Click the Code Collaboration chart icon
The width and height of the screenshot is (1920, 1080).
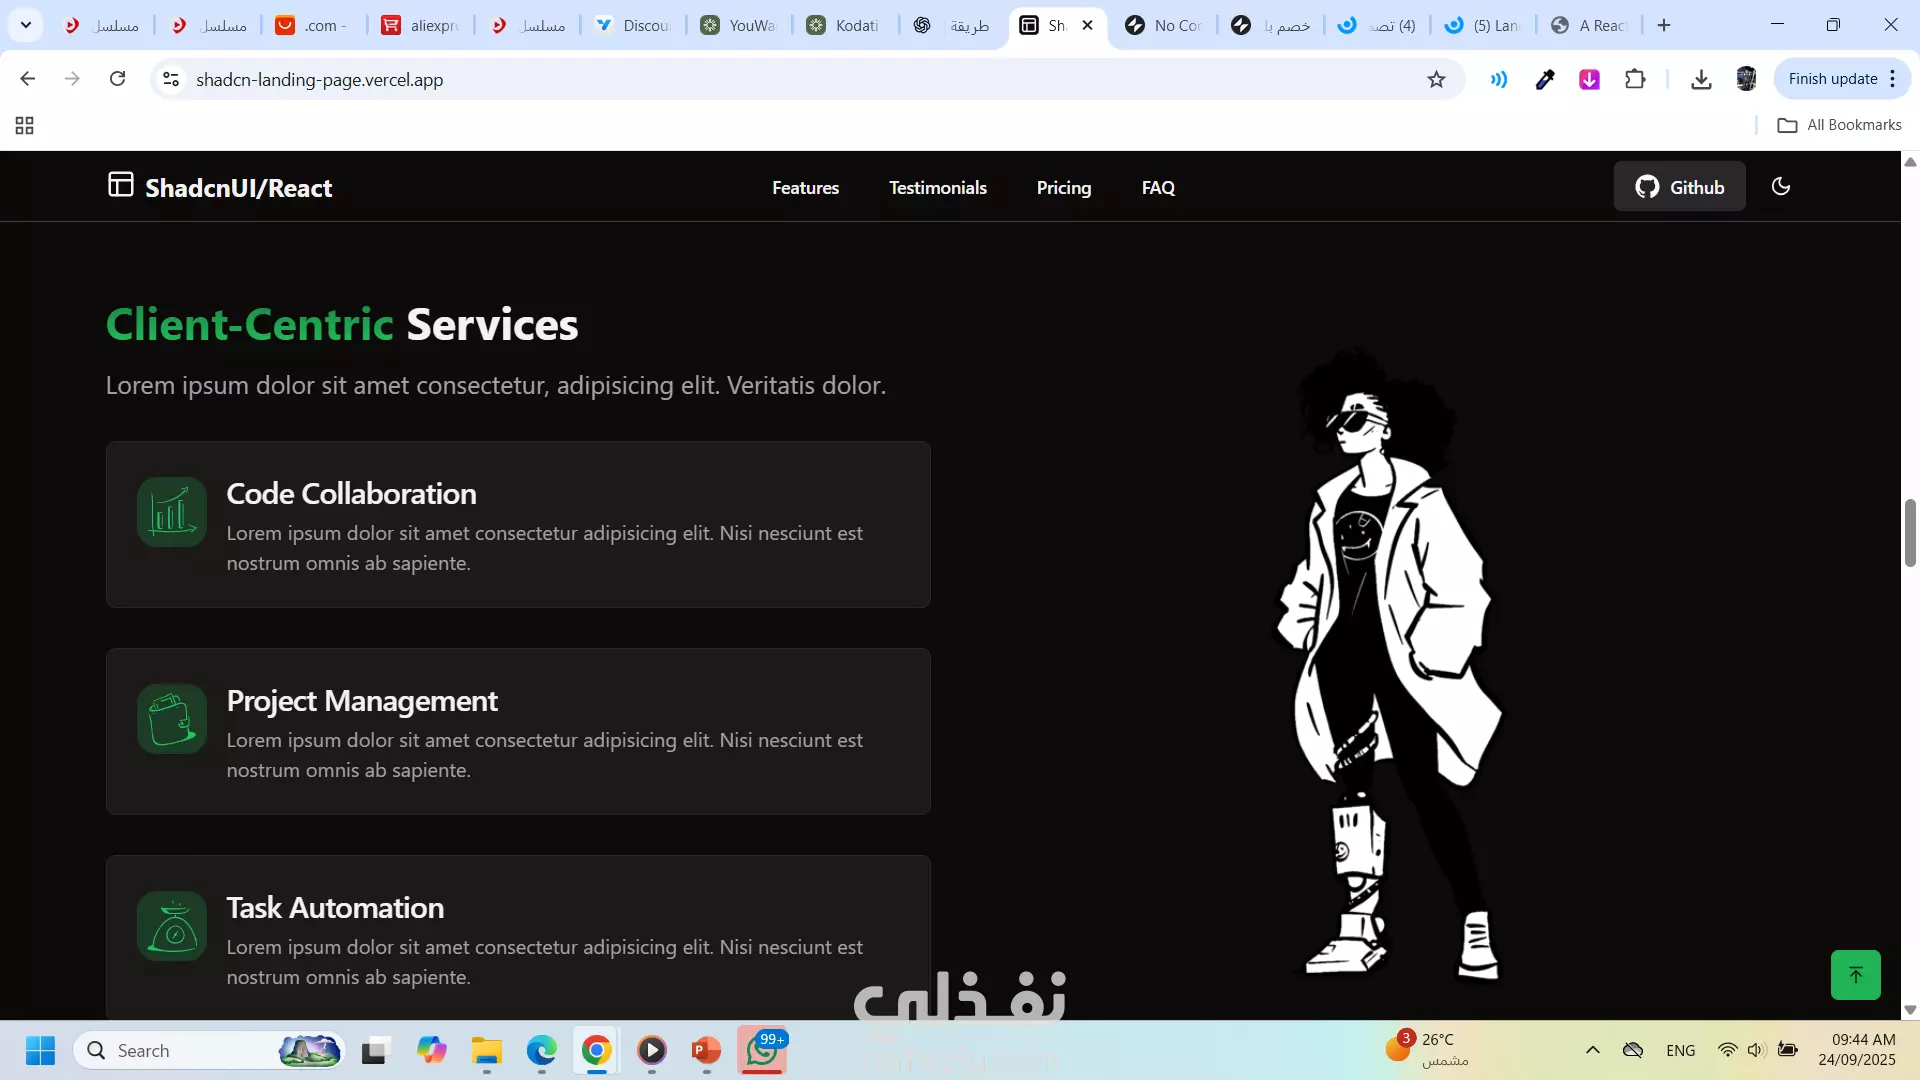172,512
